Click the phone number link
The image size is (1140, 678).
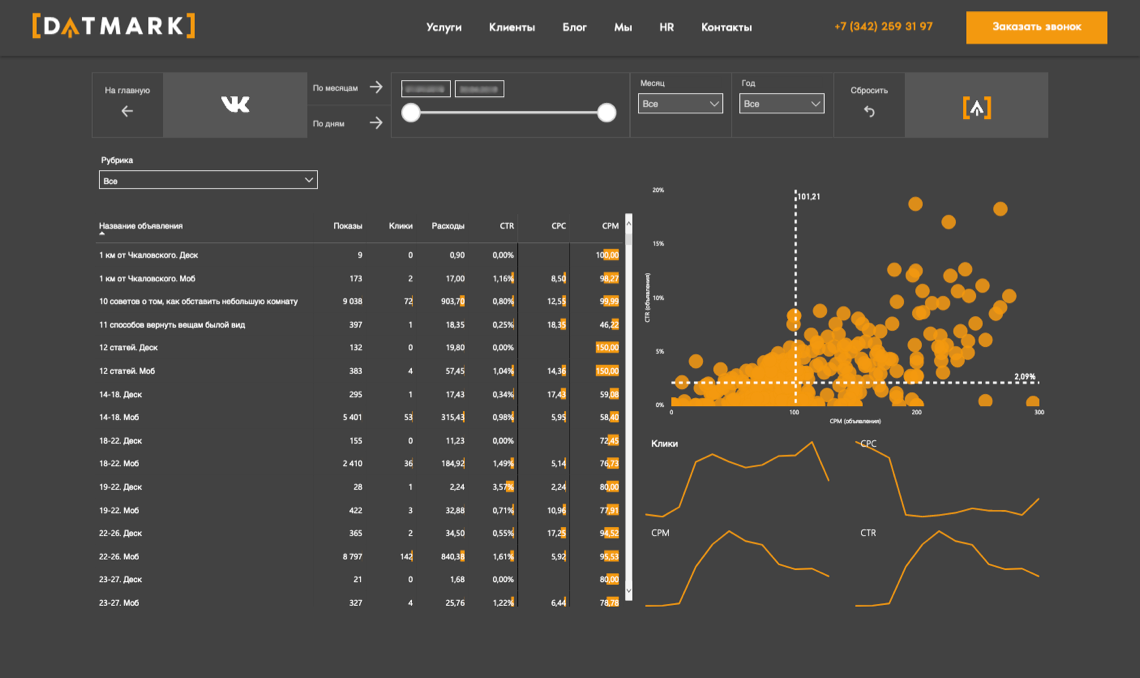883,27
